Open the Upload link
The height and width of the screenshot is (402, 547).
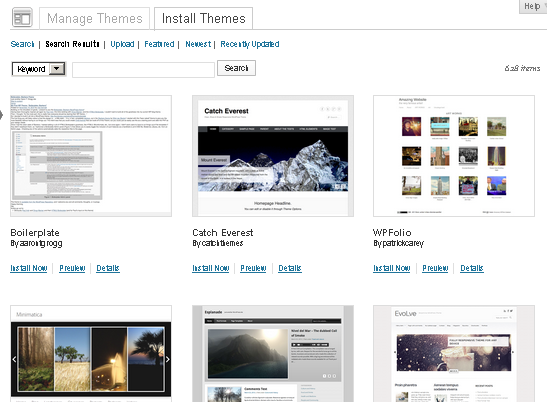point(122,44)
